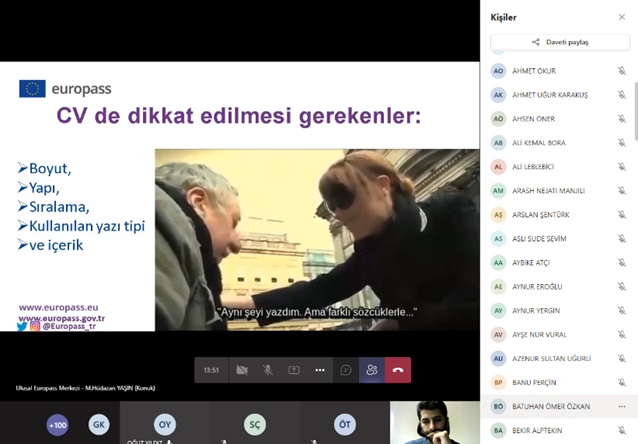Select participant AYBİKE ATÇI
638x444 pixels.
point(559,262)
